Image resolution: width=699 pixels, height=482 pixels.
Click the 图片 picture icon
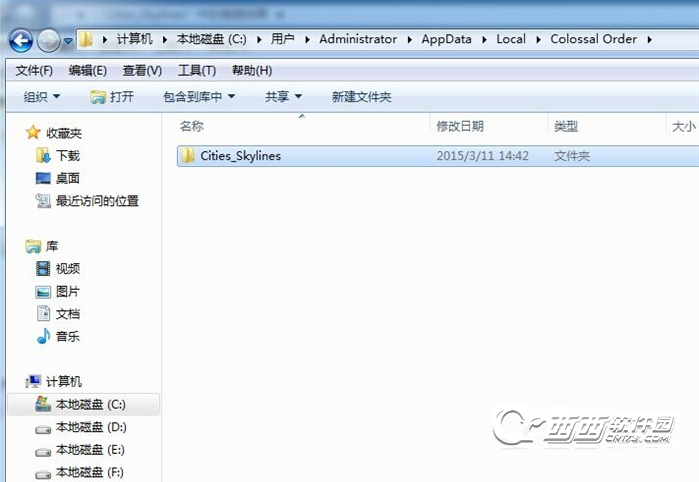point(43,292)
